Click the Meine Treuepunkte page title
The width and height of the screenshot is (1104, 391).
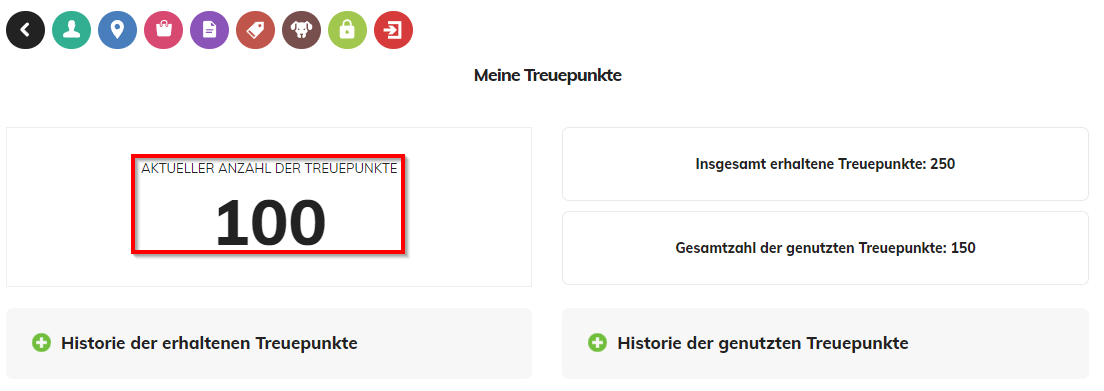pos(548,75)
